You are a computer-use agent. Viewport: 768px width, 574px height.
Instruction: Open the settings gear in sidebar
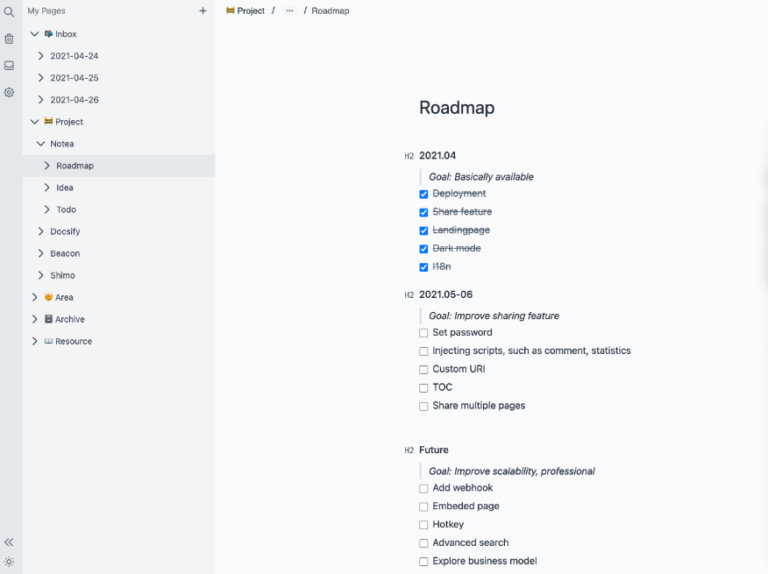click(9, 92)
